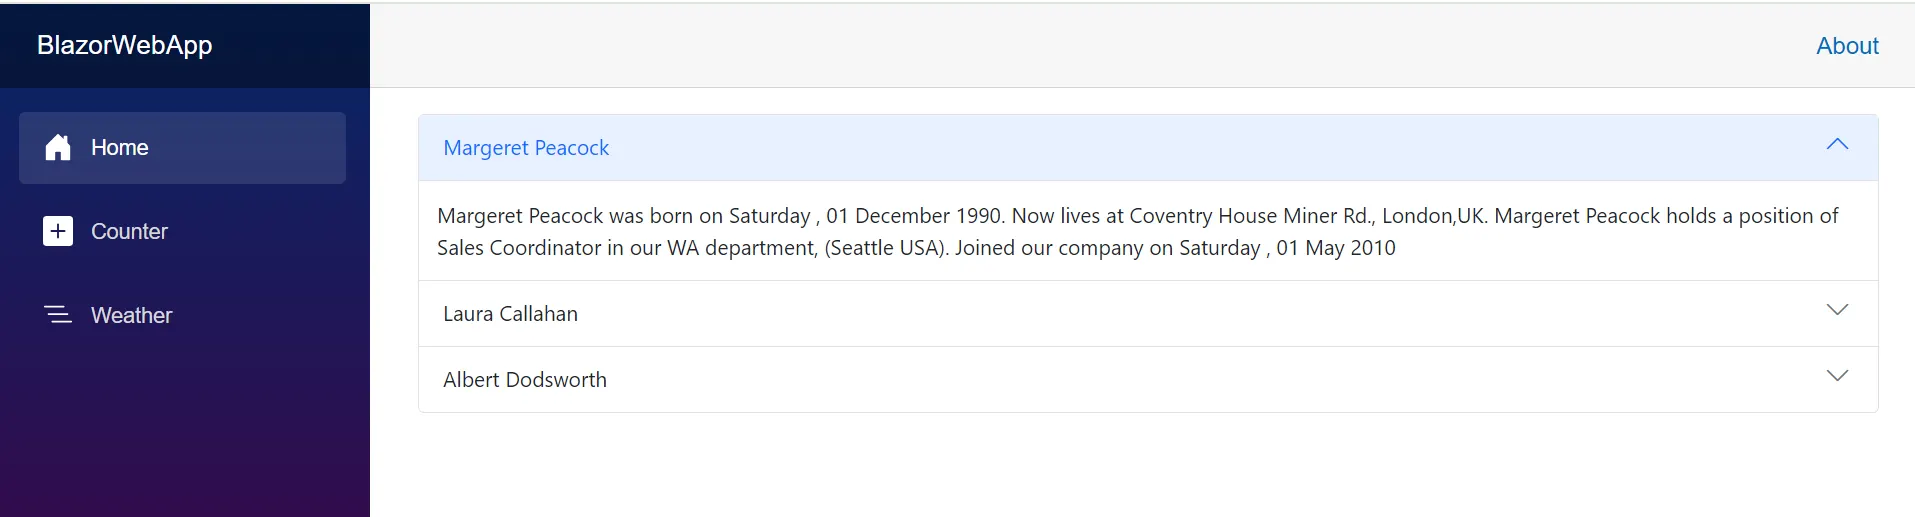
Task: Click the Albert Dodsworth name header
Action: tap(525, 380)
